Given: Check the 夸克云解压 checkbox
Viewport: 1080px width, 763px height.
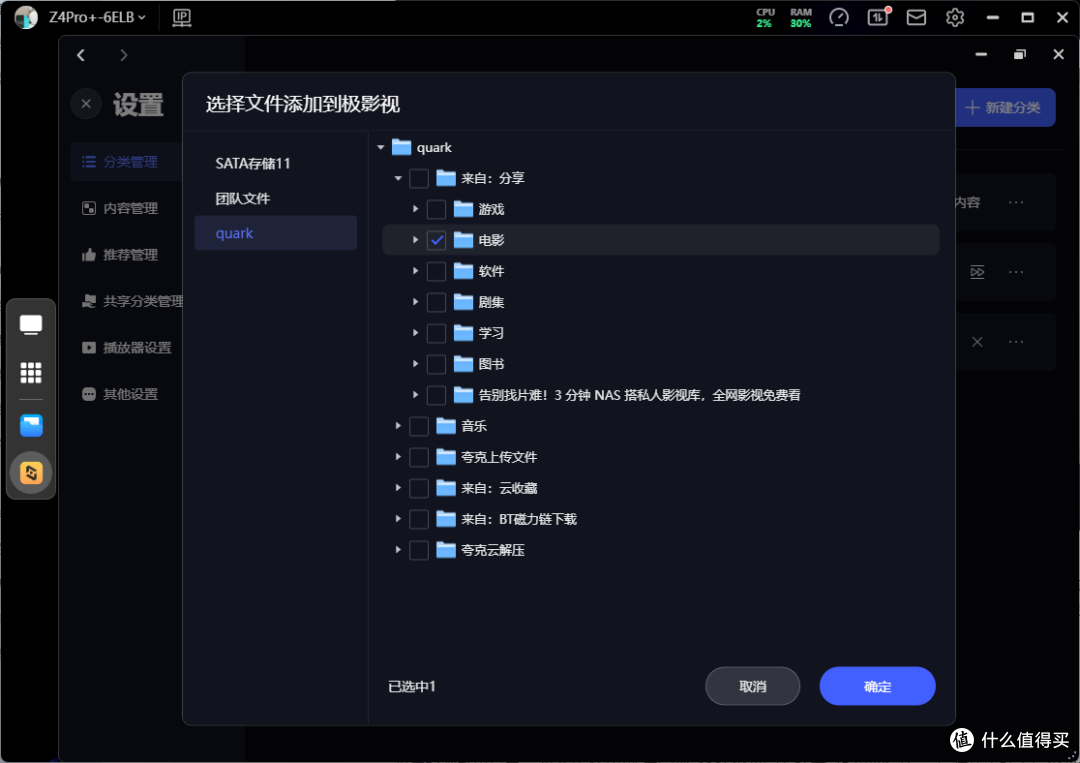Looking at the screenshot, I should tap(419, 550).
